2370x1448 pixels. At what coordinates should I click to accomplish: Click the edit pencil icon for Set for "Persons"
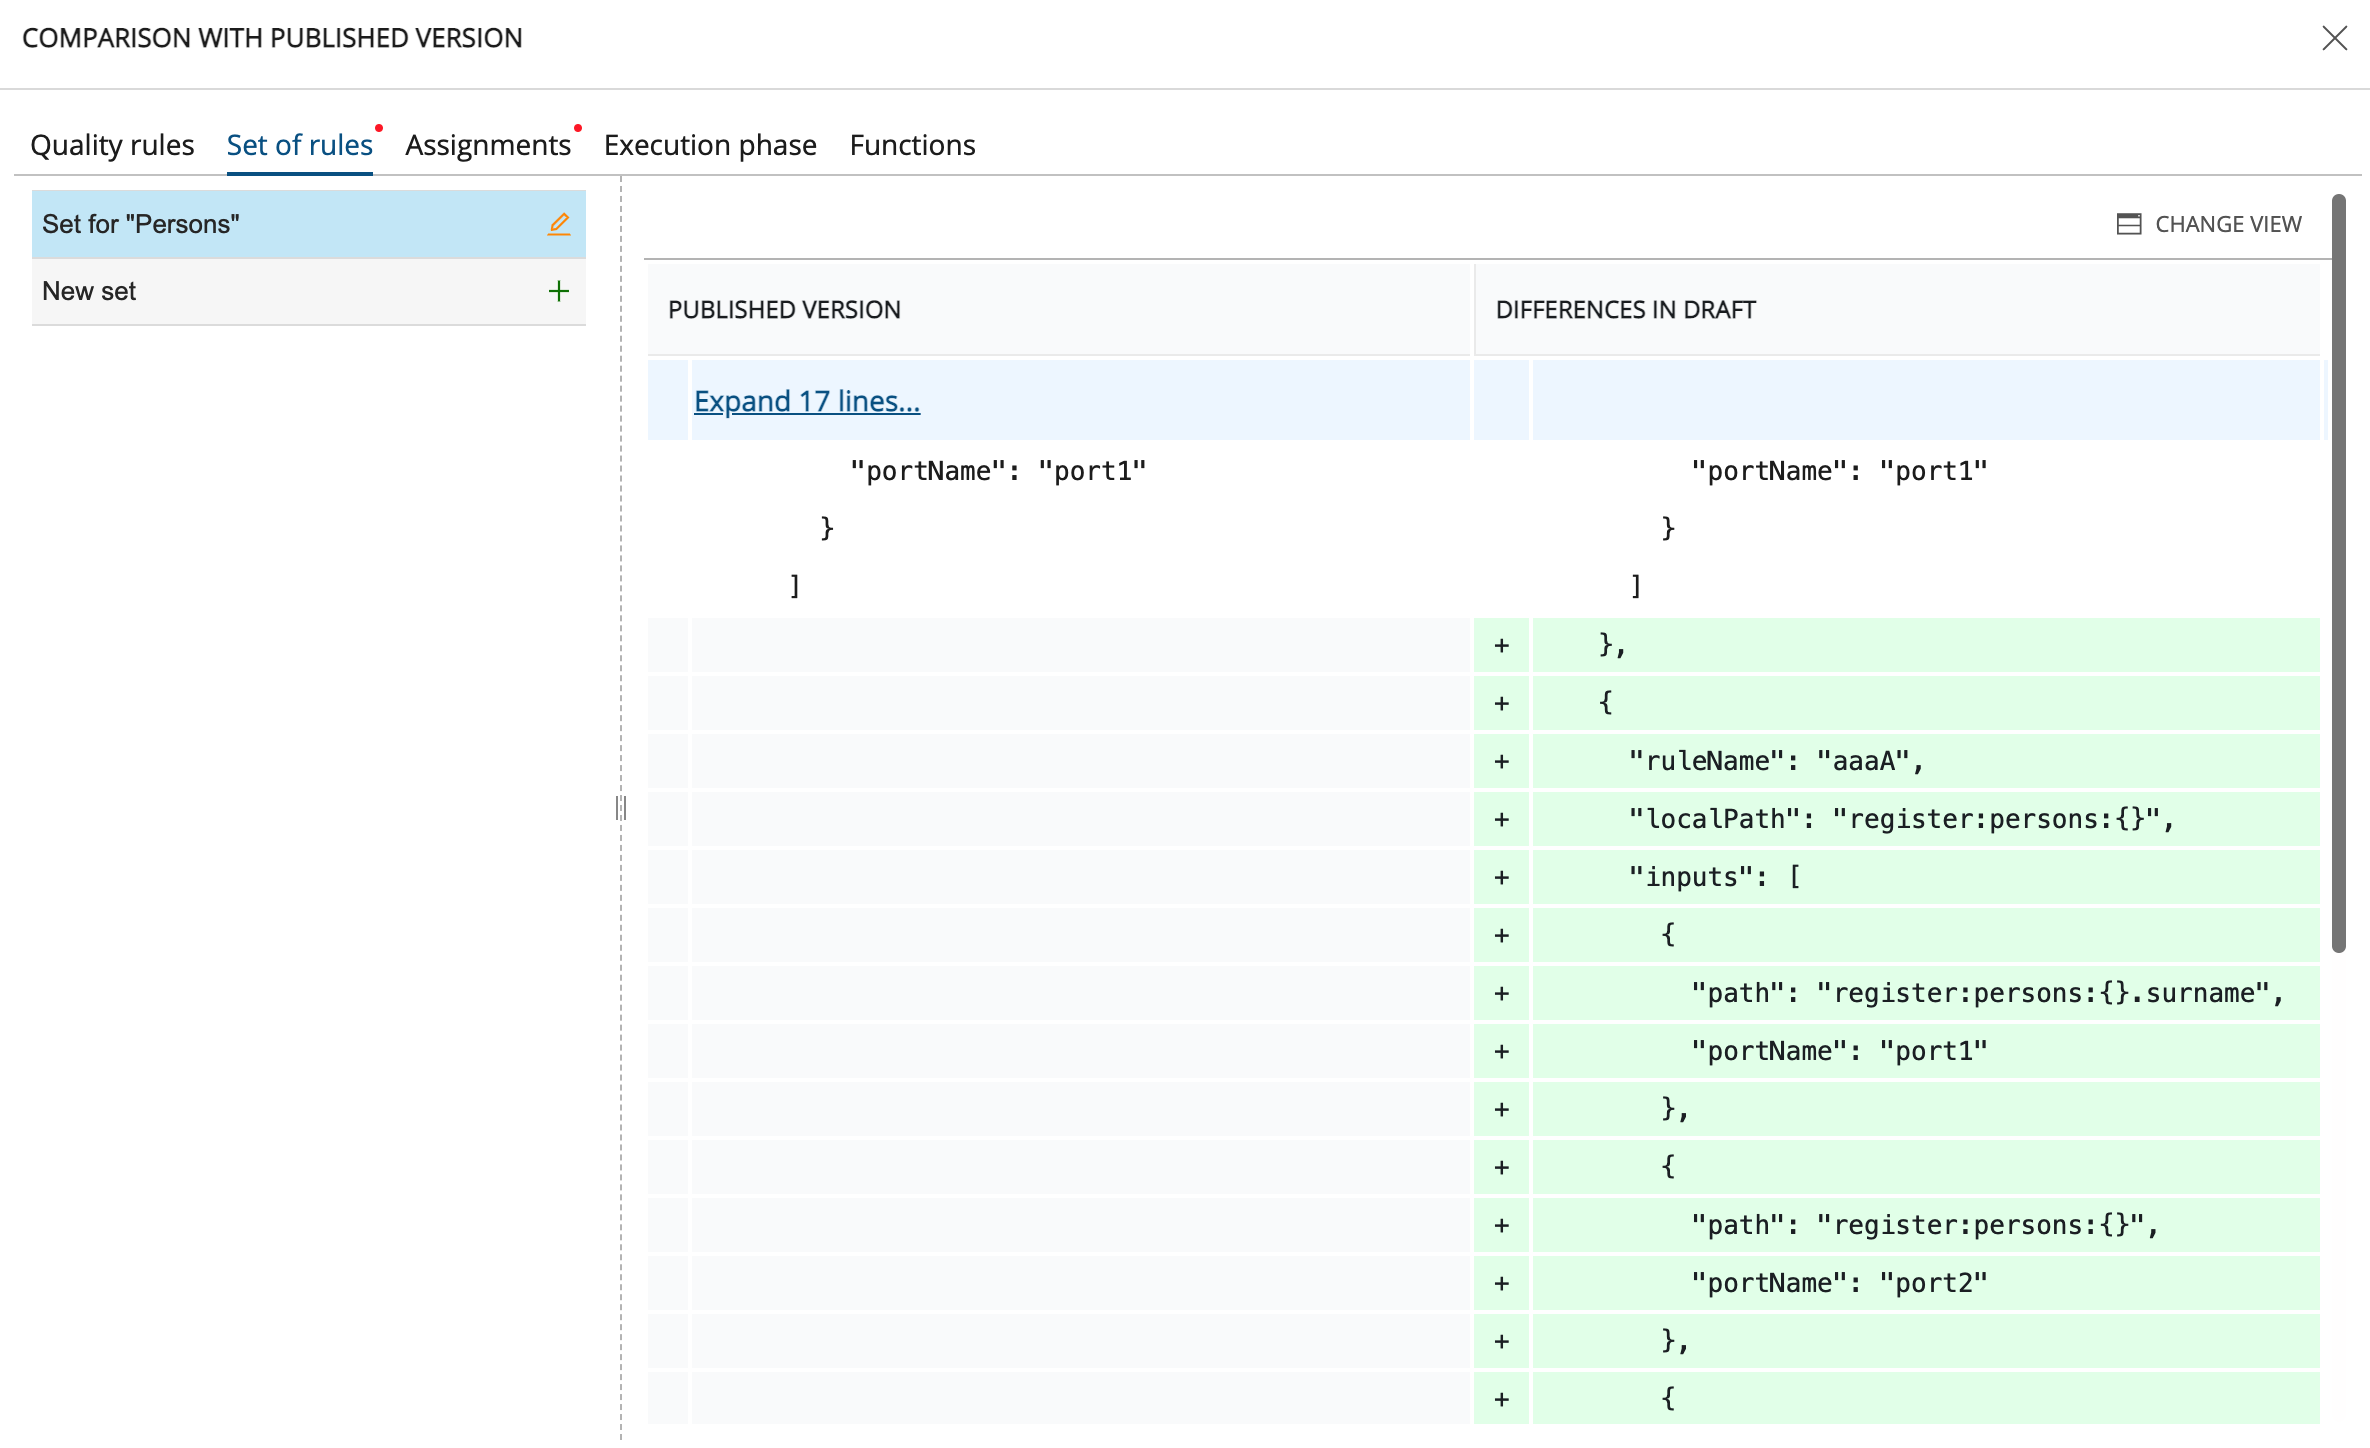pyautogui.click(x=559, y=224)
